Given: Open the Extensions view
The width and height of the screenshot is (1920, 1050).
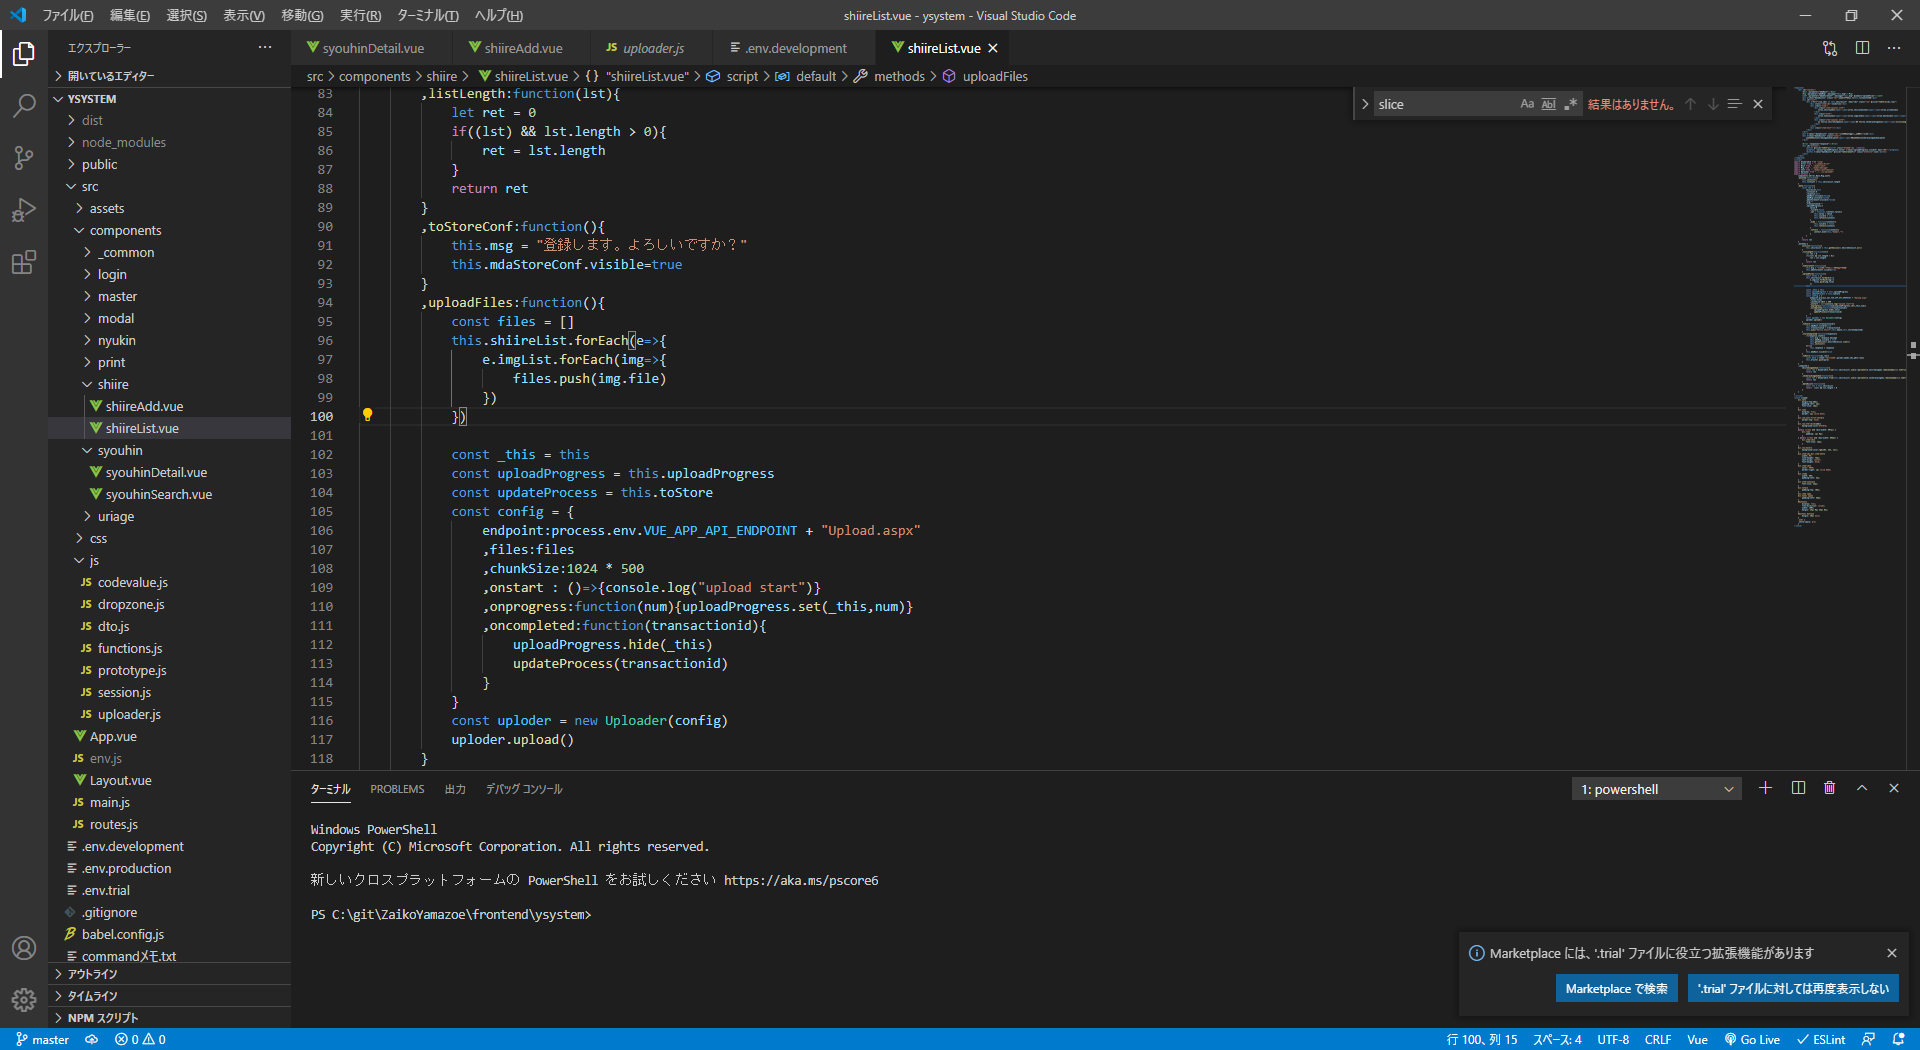Looking at the screenshot, I should click(x=24, y=263).
